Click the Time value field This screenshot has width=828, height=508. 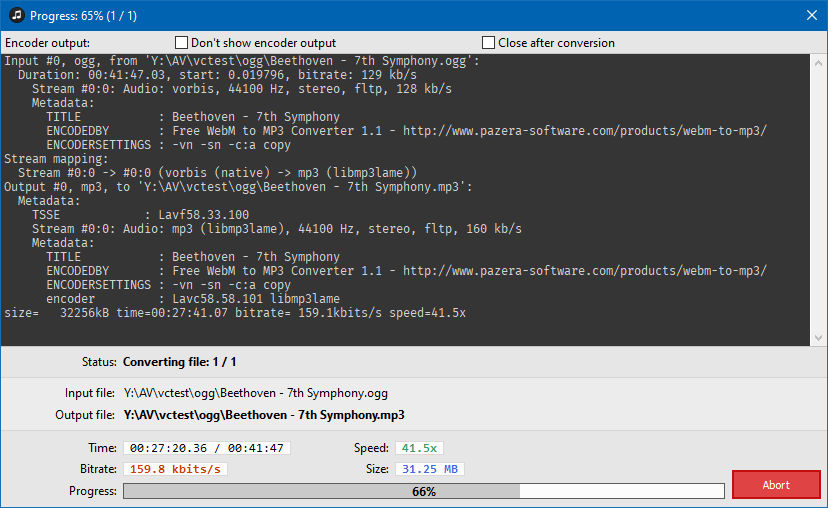coord(207,448)
